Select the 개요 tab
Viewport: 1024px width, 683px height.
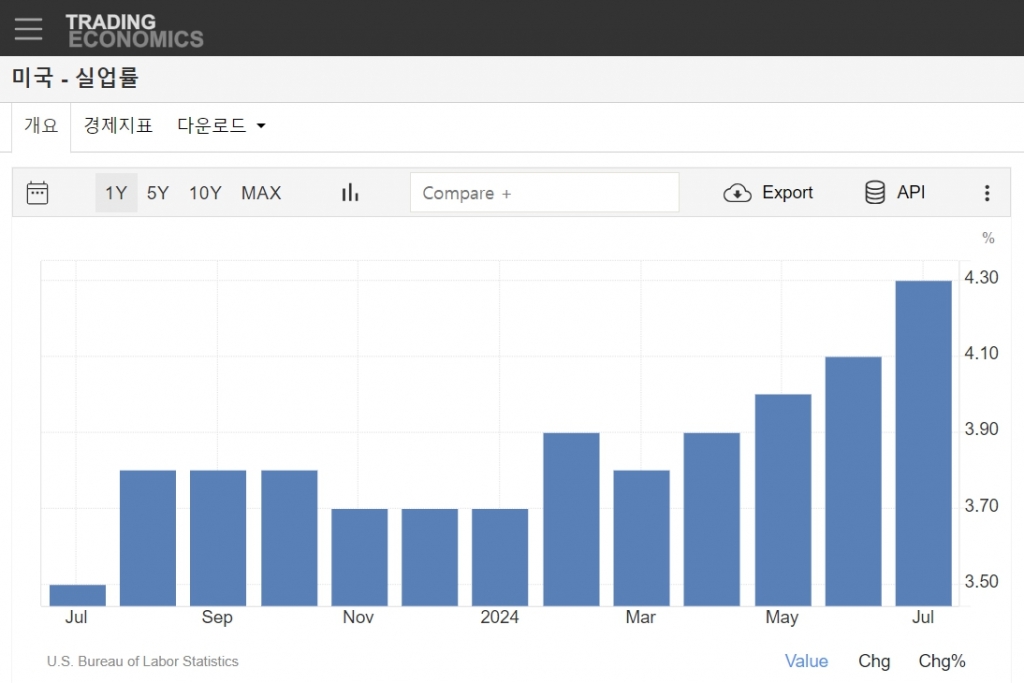[x=41, y=126]
